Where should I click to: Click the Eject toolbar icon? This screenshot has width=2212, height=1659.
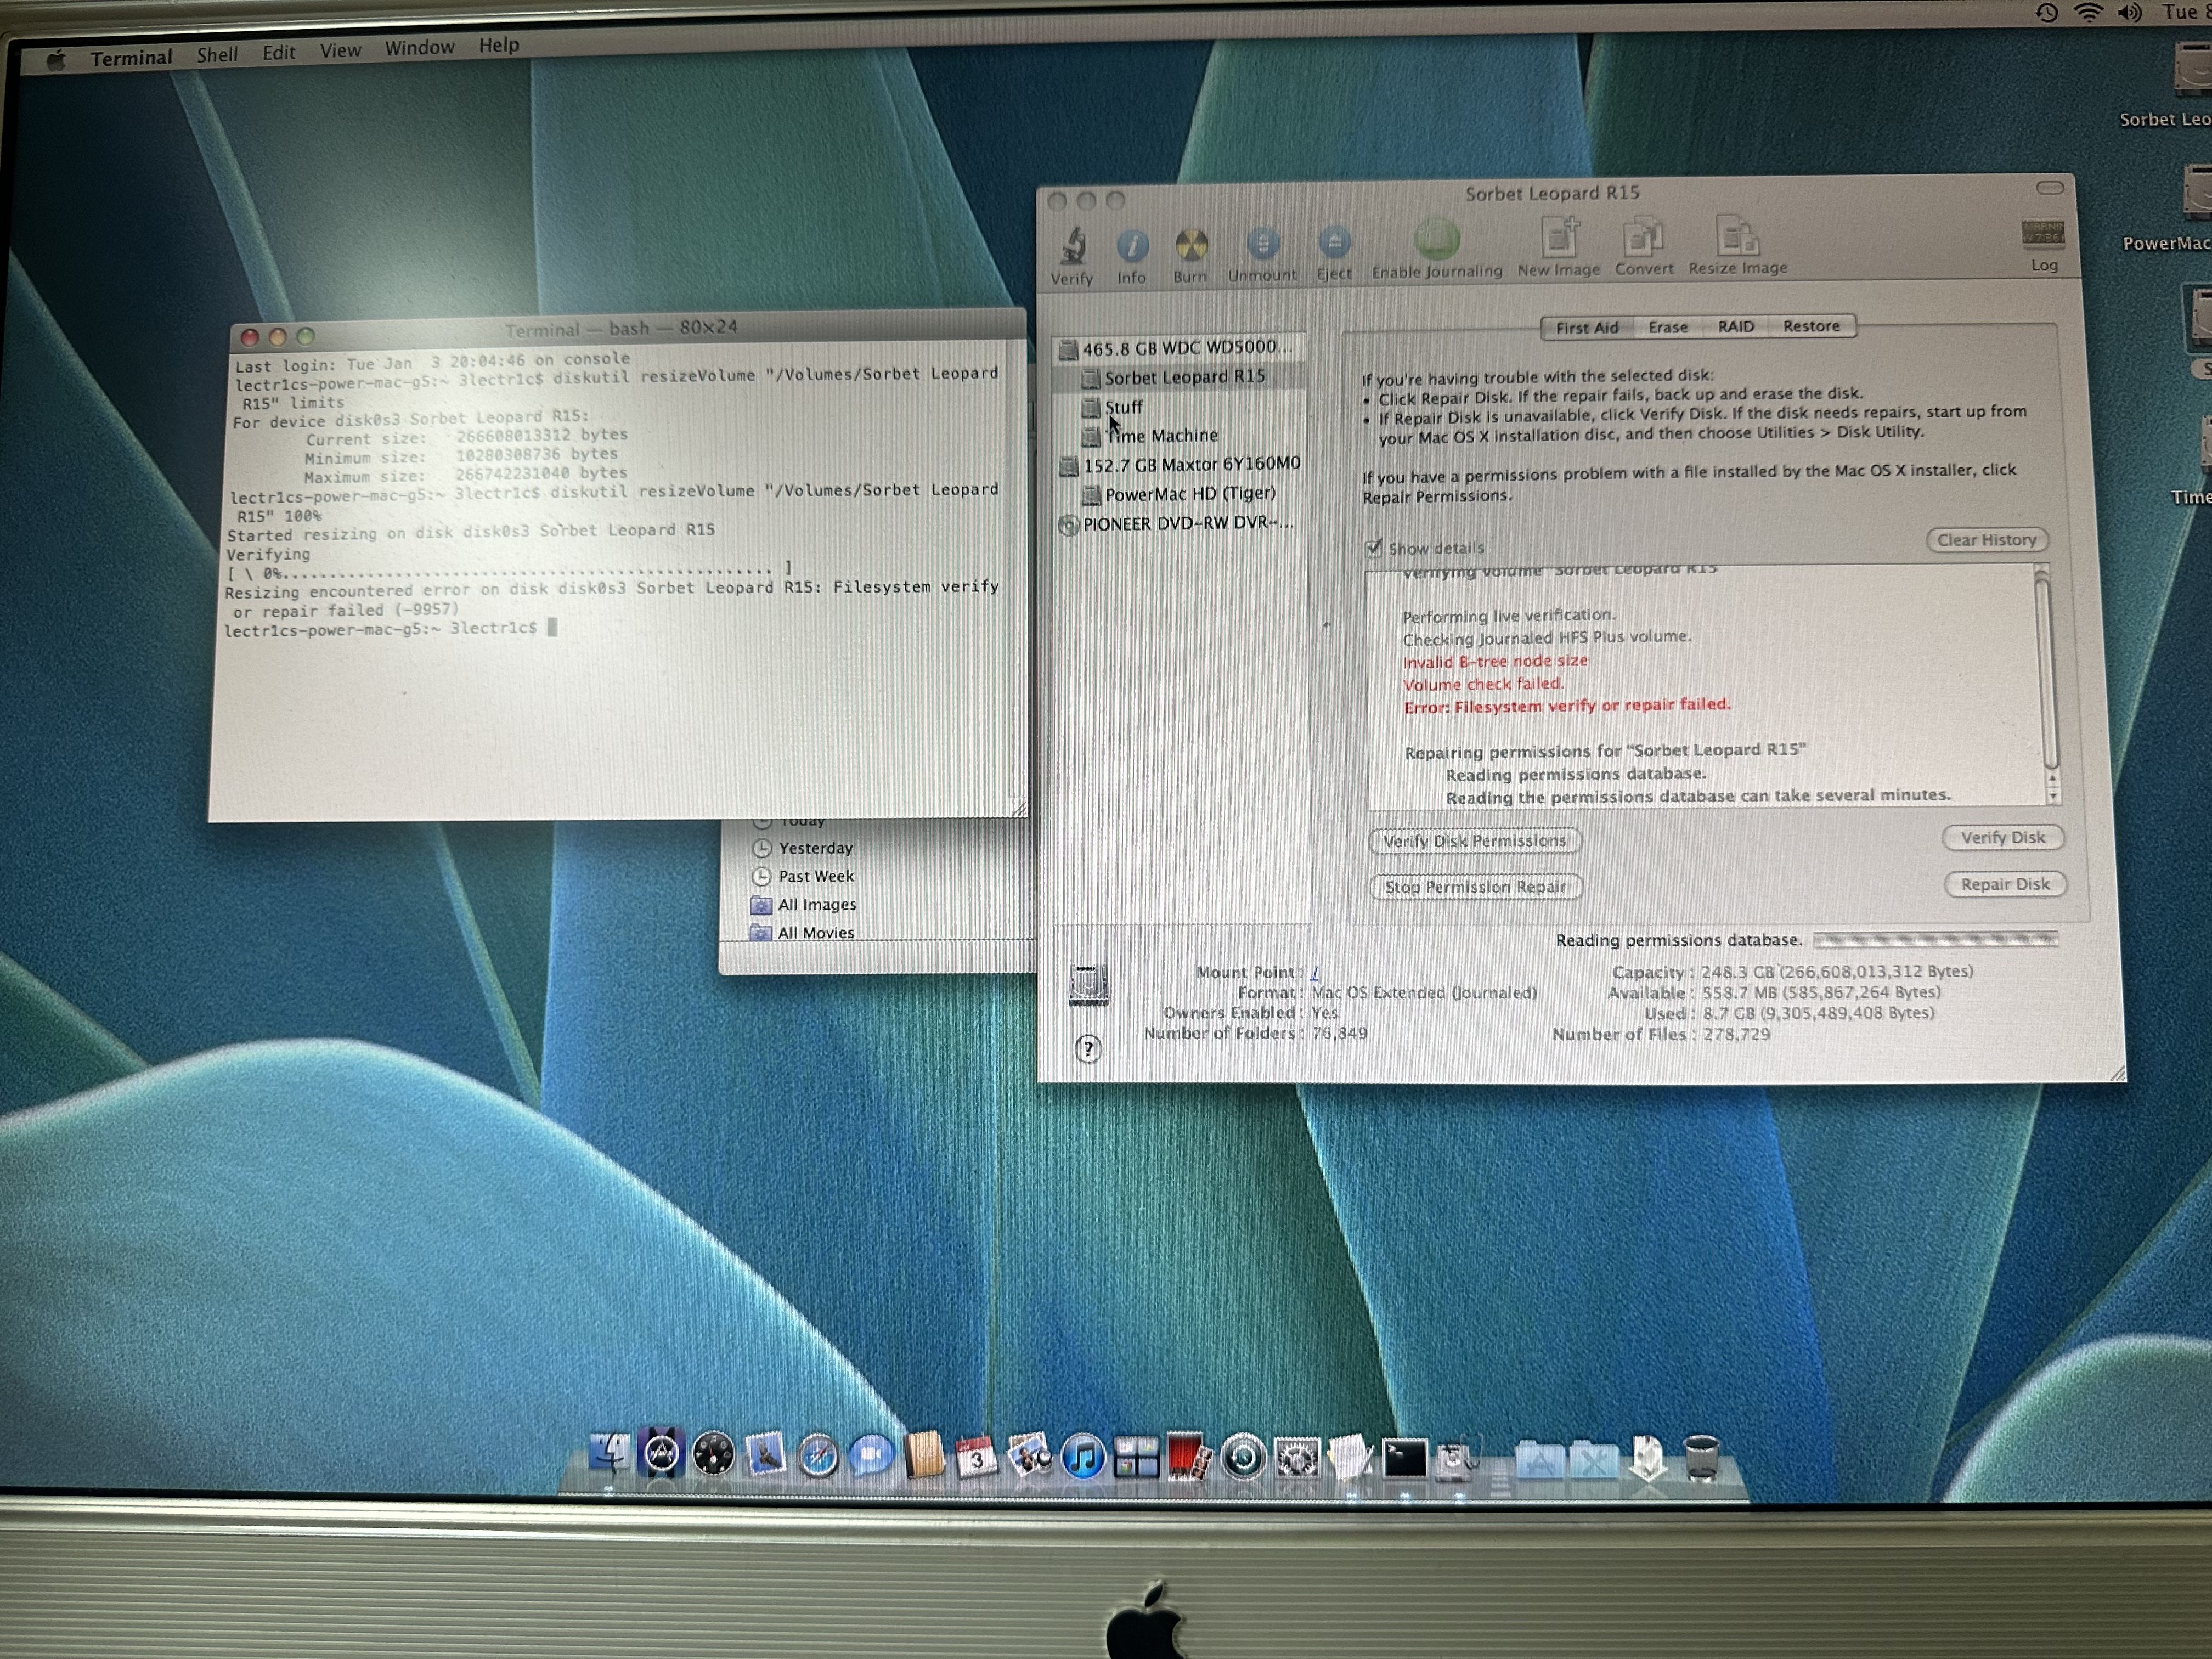tap(1334, 243)
